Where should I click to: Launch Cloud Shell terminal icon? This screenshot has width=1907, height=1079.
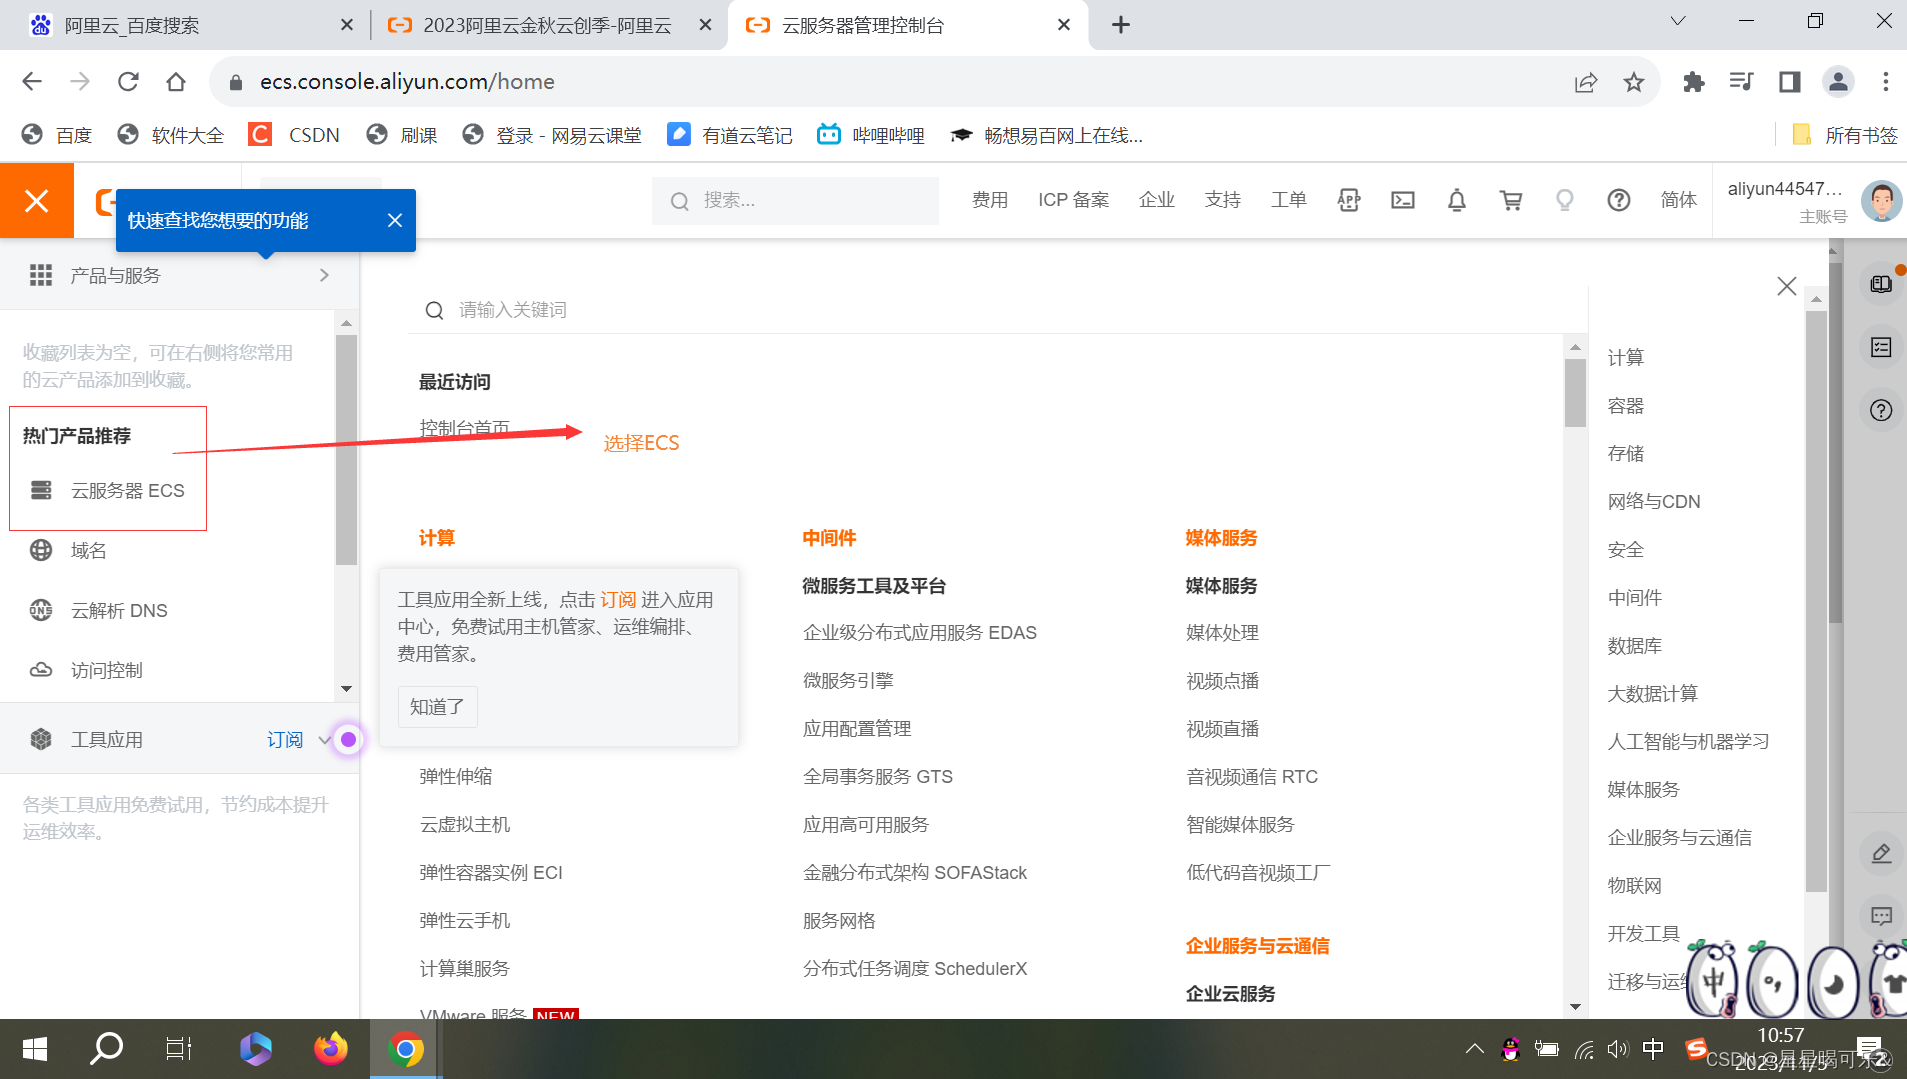(1403, 200)
